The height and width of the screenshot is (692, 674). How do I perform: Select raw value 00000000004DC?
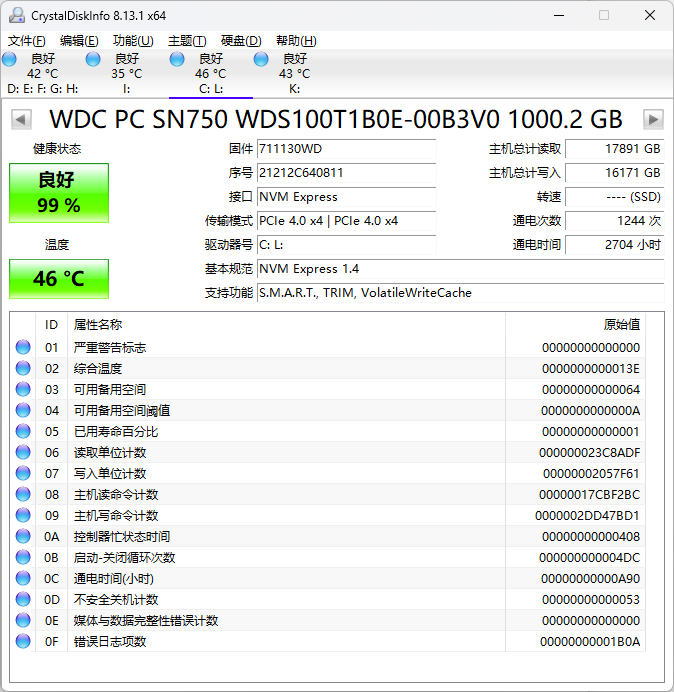tap(589, 558)
